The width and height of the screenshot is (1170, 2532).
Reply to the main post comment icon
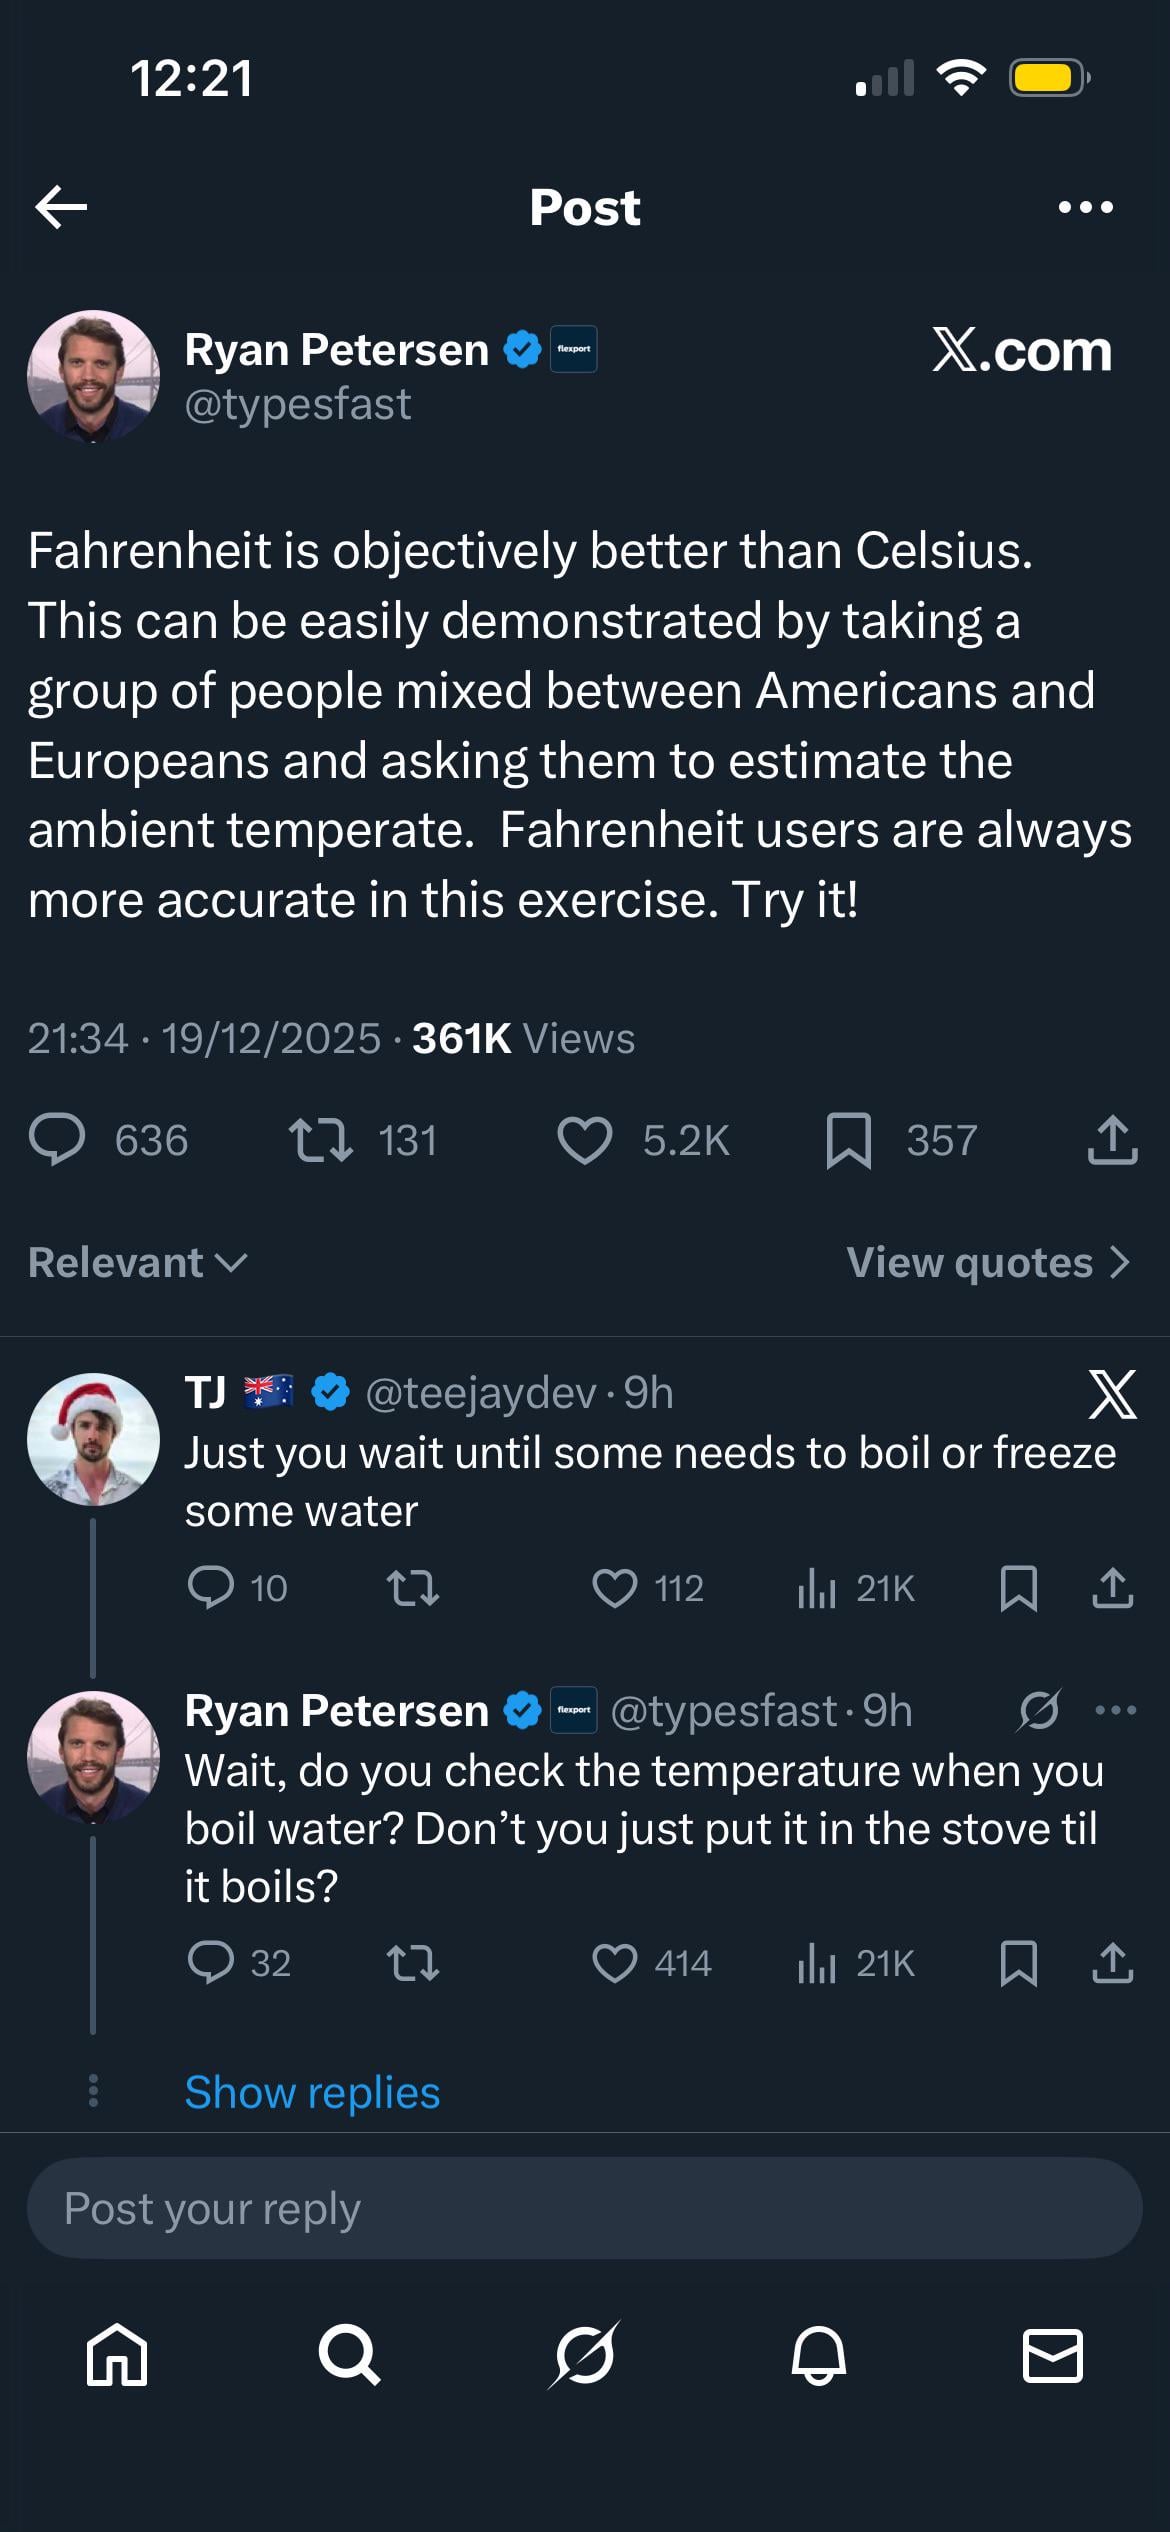57,1141
